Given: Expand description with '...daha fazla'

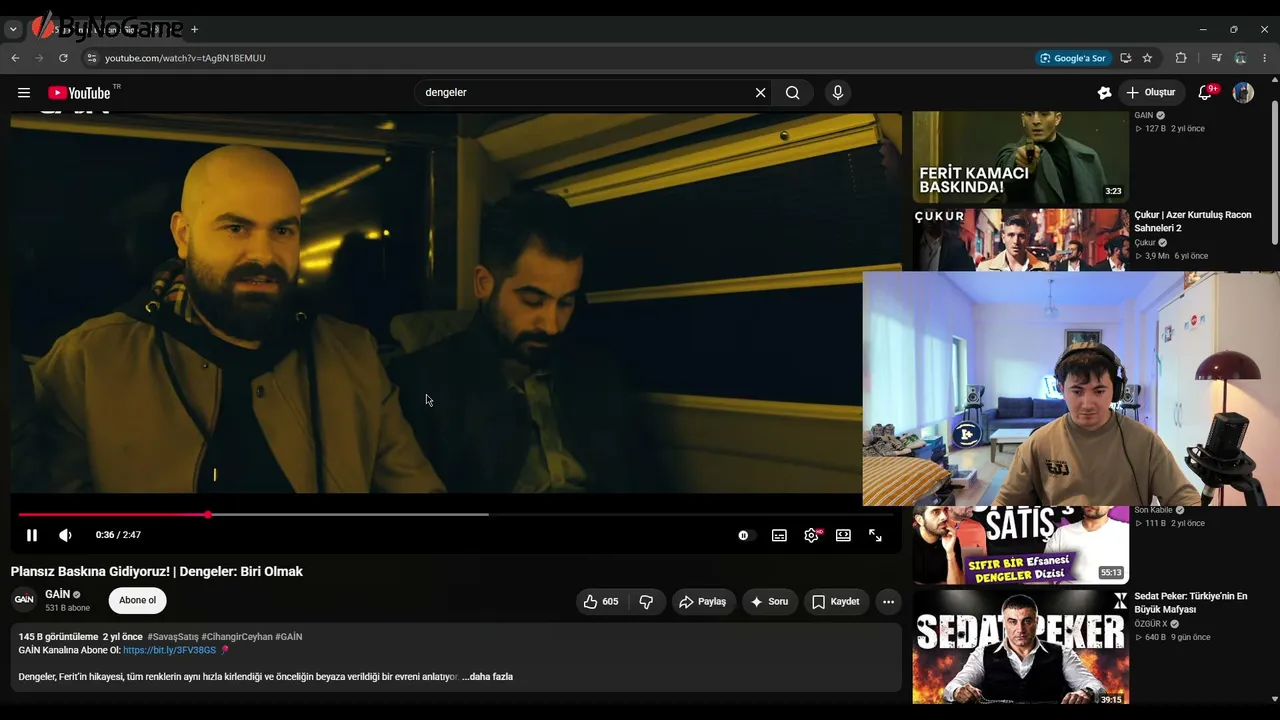Looking at the screenshot, I should tap(488, 677).
